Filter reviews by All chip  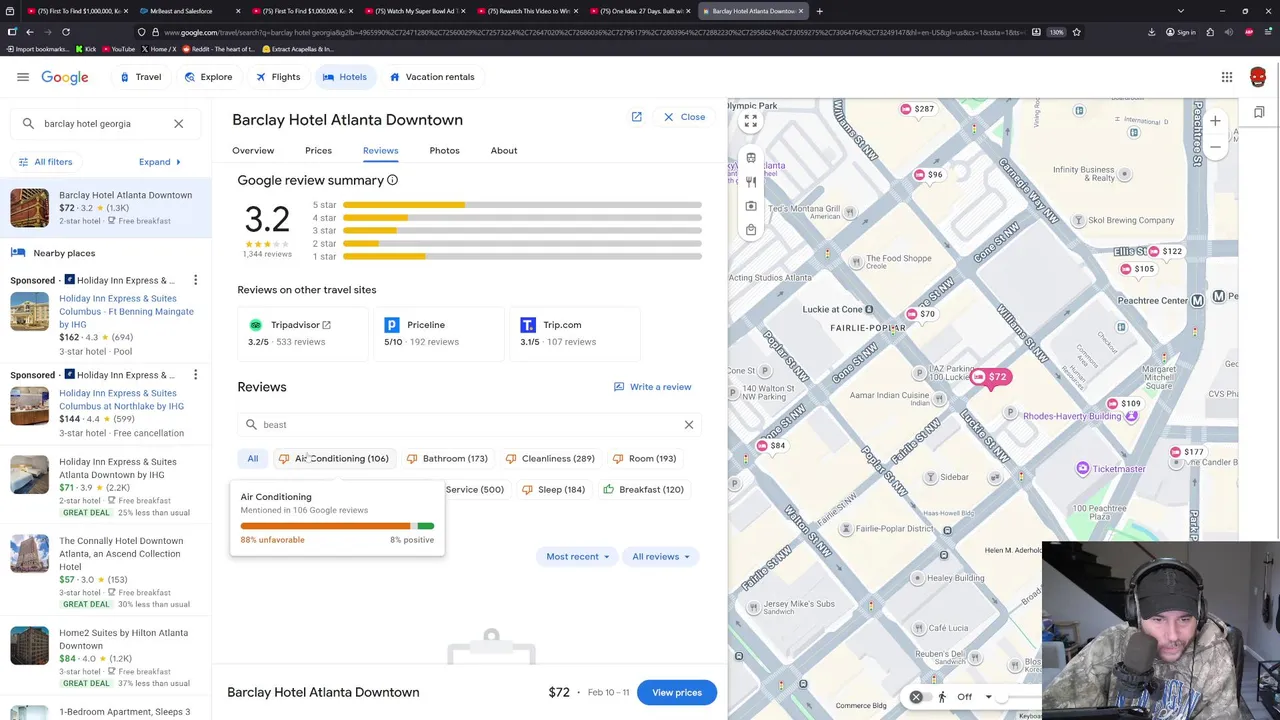pyautogui.click(x=253, y=458)
